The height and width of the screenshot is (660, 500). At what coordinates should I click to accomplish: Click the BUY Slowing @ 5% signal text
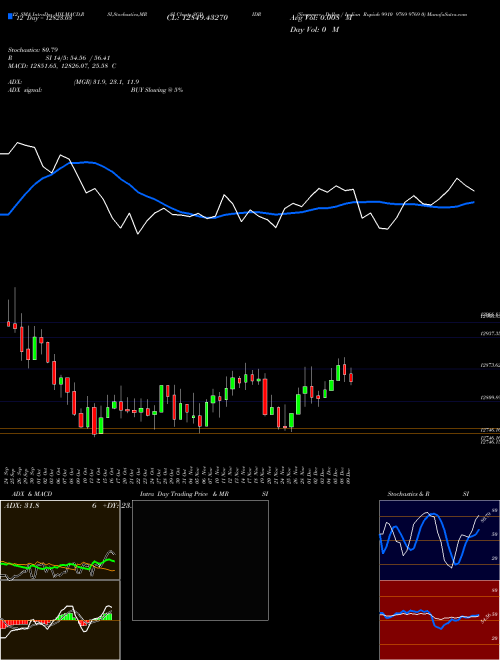pyautogui.click(x=157, y=90)
